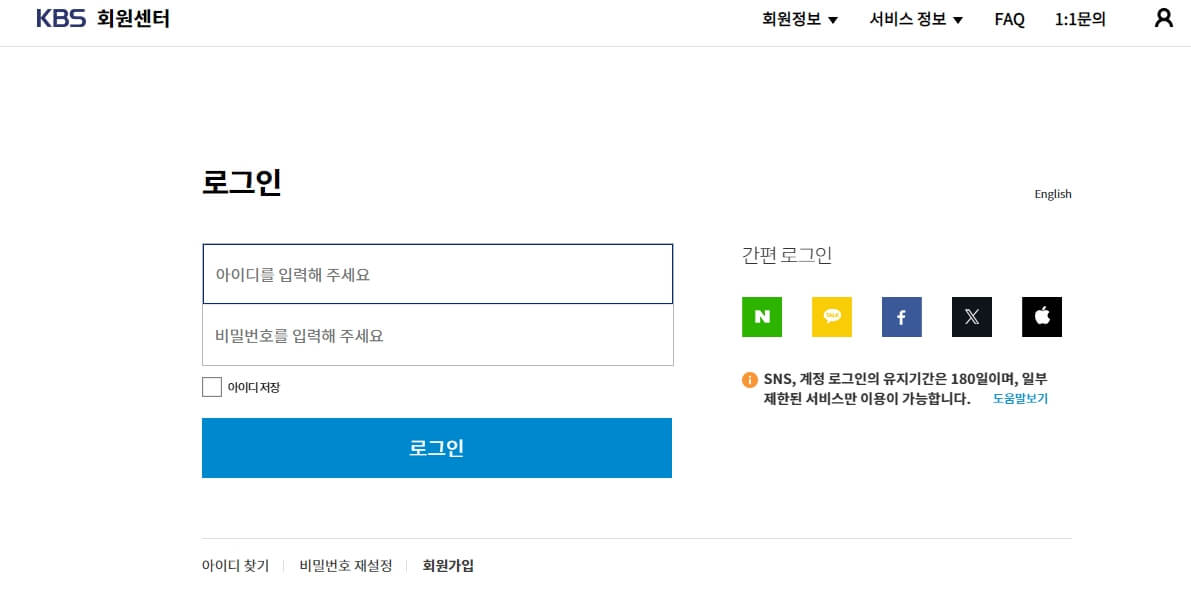This screenshot has height=593, width=1191.
Task: Open the 도움말보기 help link
Action: 1021,398
